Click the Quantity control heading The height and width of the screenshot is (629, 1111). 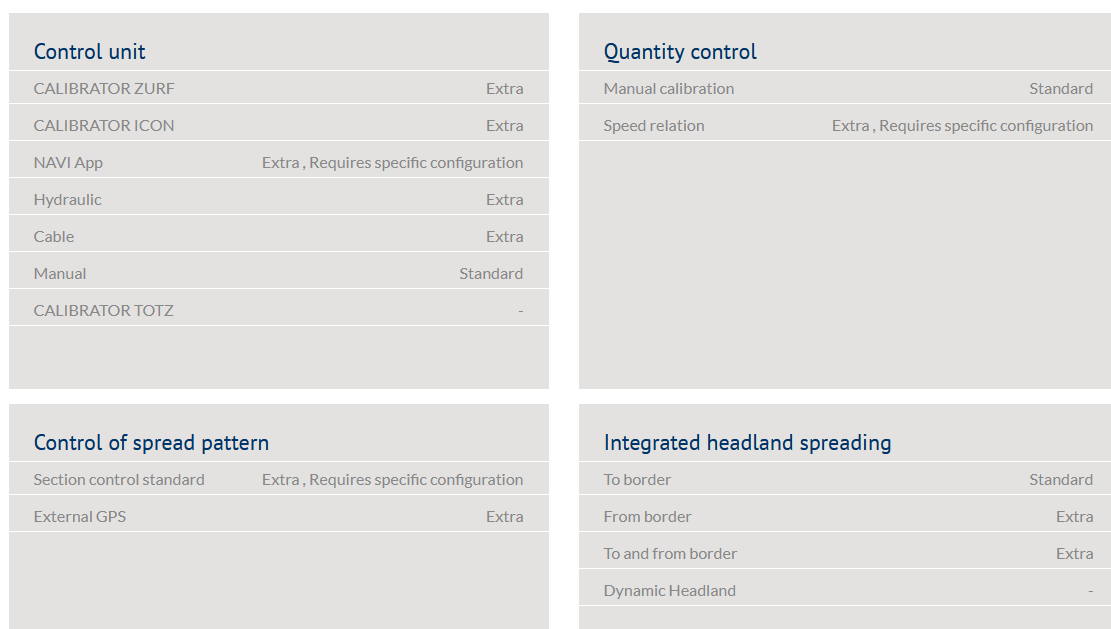coord(680,52)
